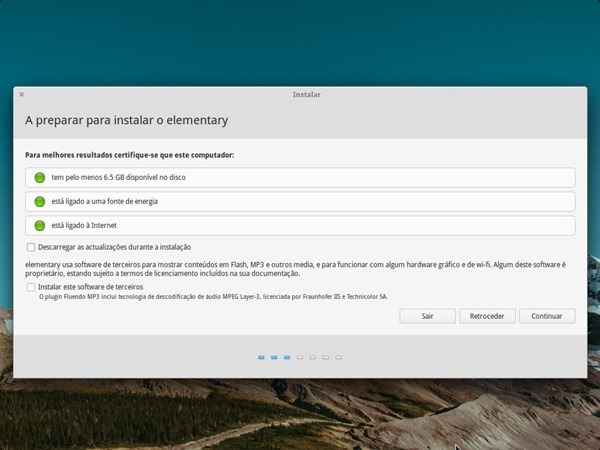Screen dimensions: 600x450
Task: Click 'Para melhores resultados certifique-se' label
Action: pyautogui.click(x=129, y=155)
